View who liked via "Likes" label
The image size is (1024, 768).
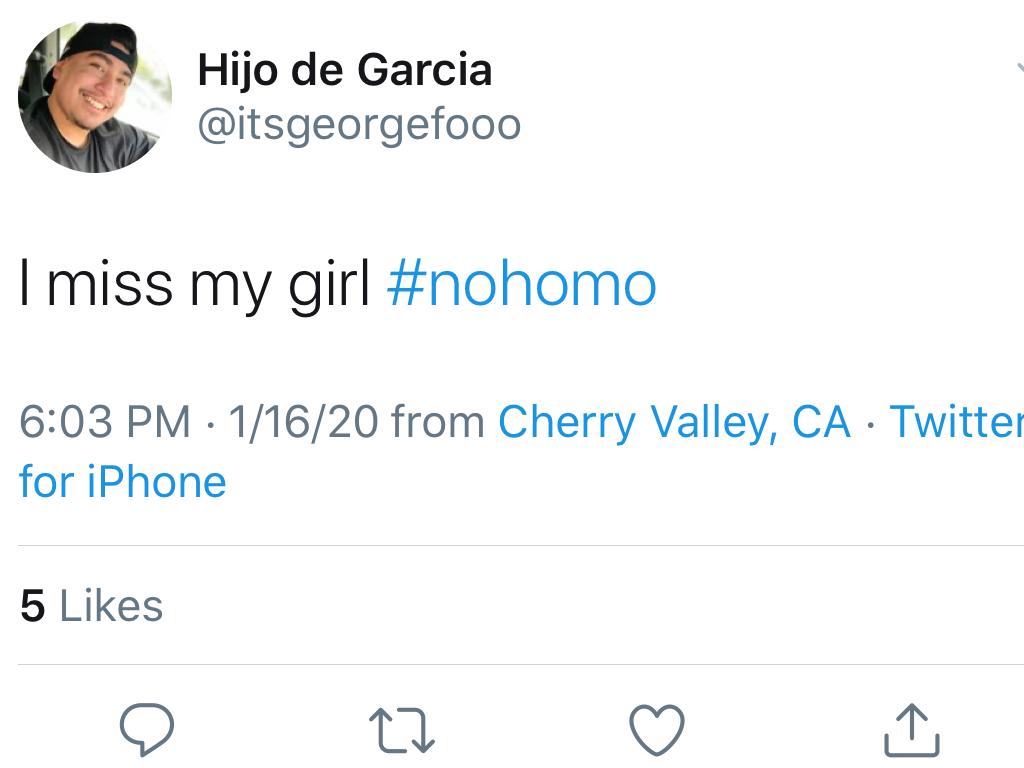pos(111,606)
